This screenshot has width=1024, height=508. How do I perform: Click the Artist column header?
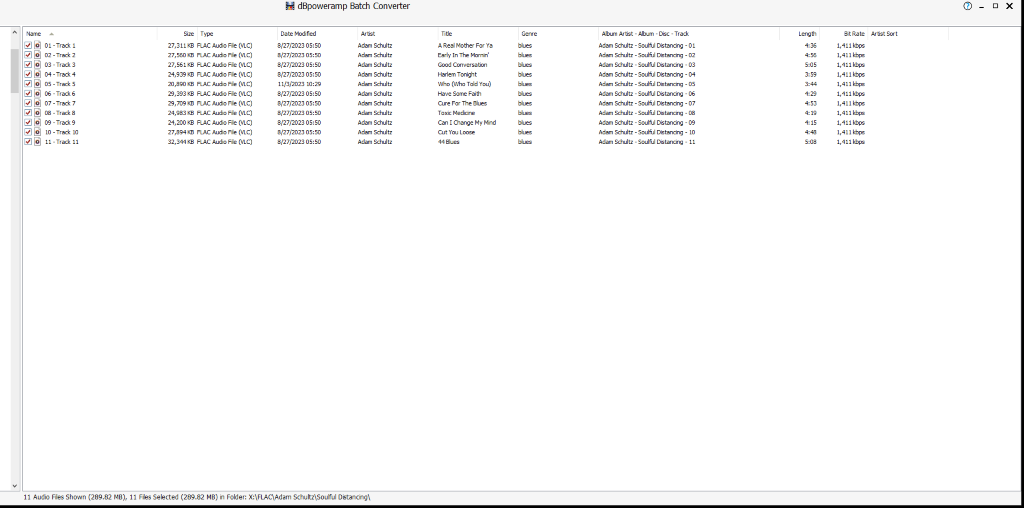coord(368,34)
